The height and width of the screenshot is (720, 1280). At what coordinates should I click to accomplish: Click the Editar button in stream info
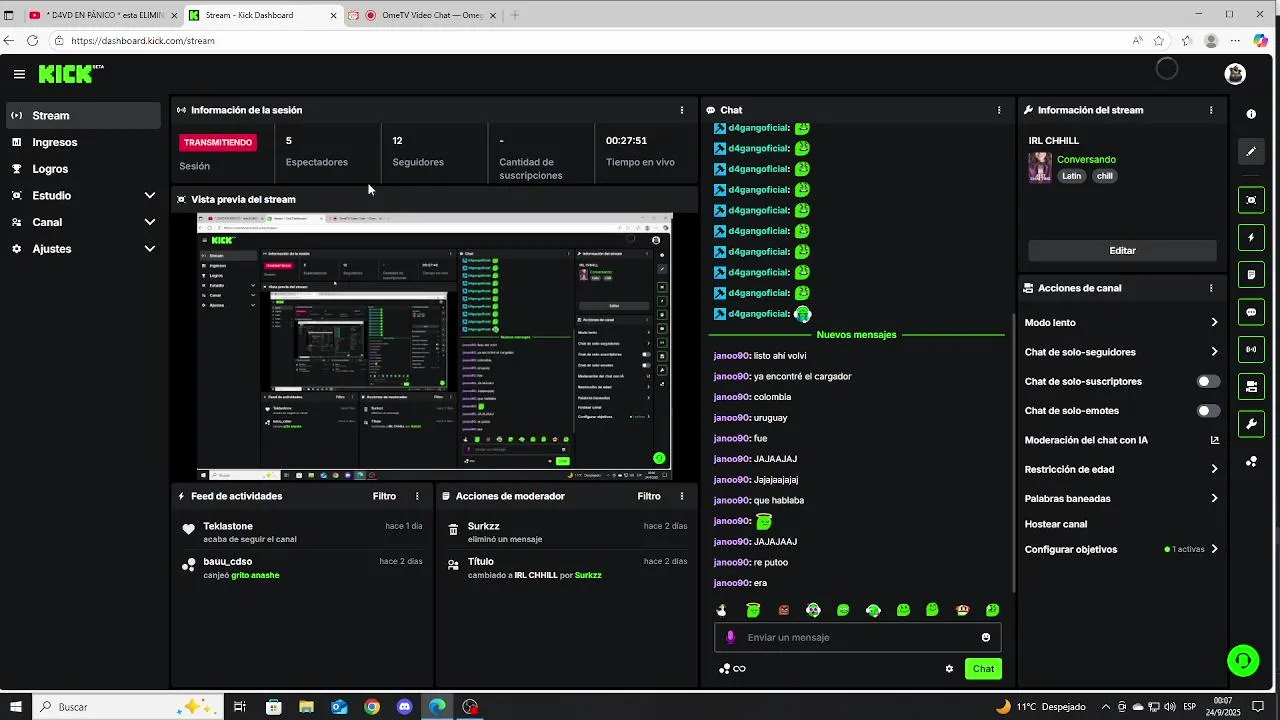pos(1122,250)
